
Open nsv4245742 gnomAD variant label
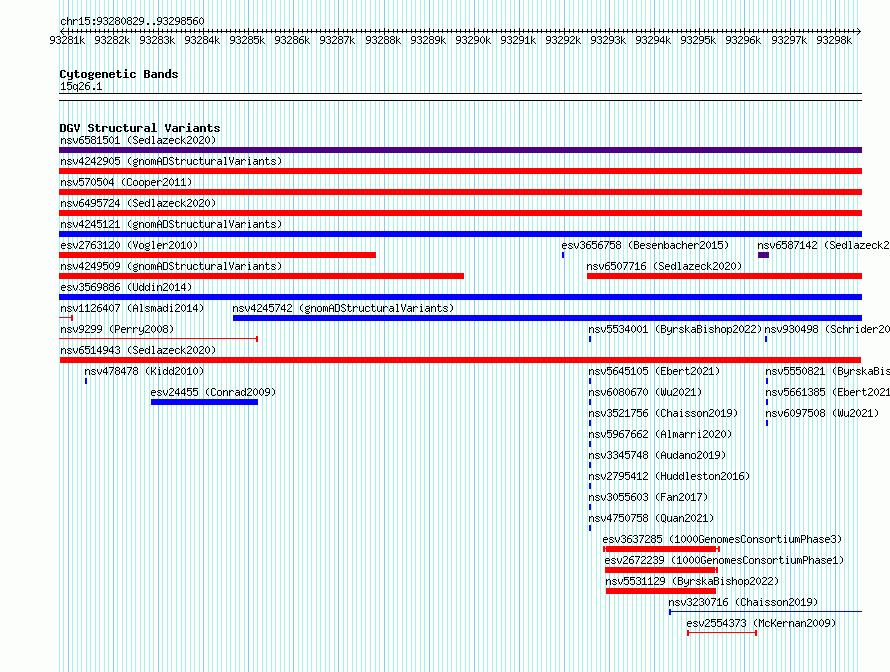click(x=343, y=308)
